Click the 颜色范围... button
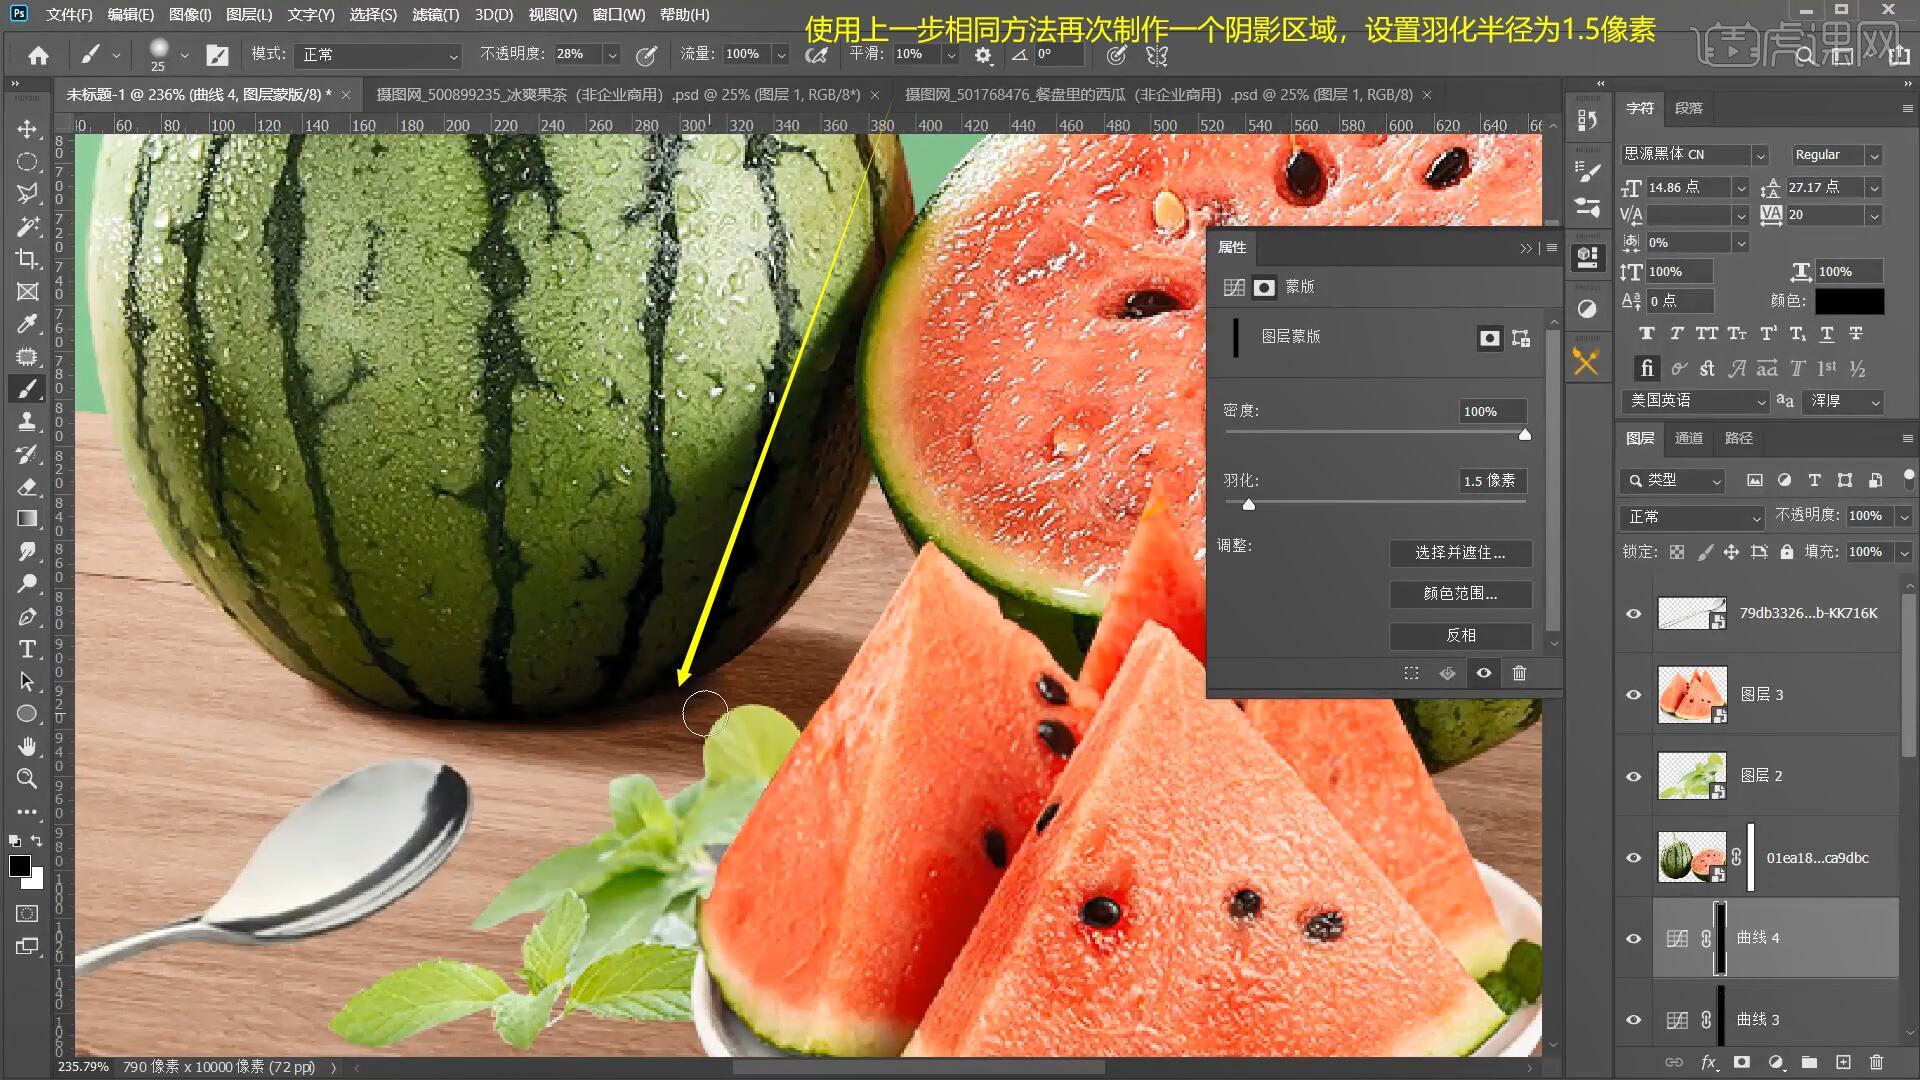Viewport: 1920px width, 1080px height. point(1460,594)
